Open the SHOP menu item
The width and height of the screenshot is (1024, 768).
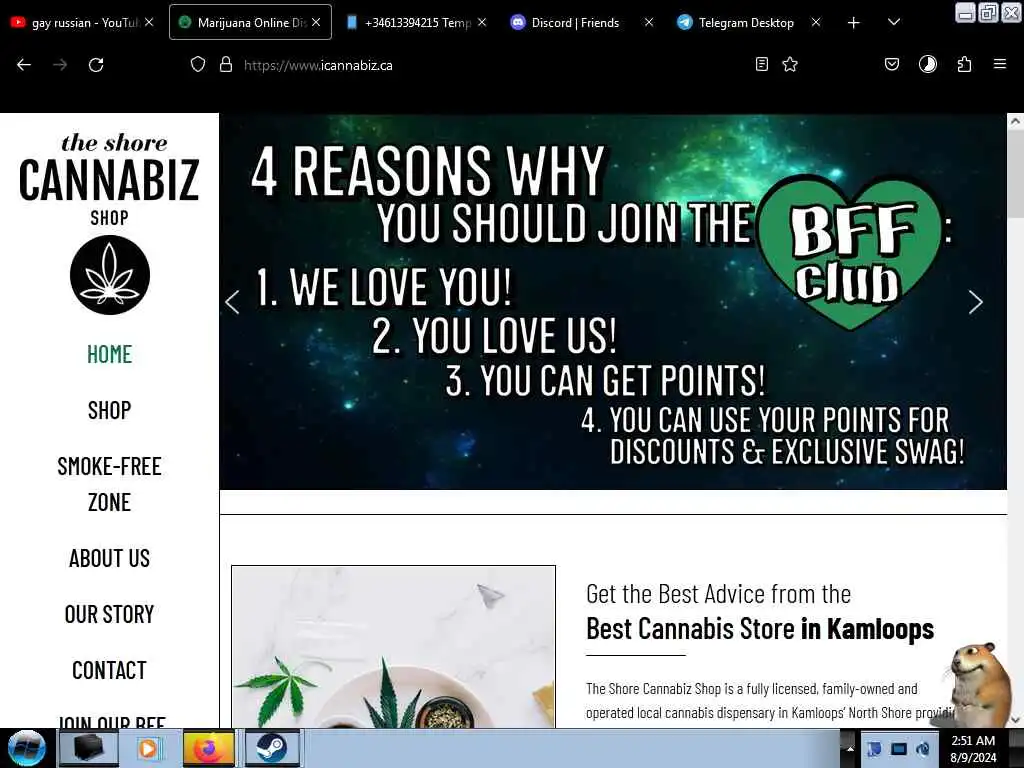coord(110,410)
